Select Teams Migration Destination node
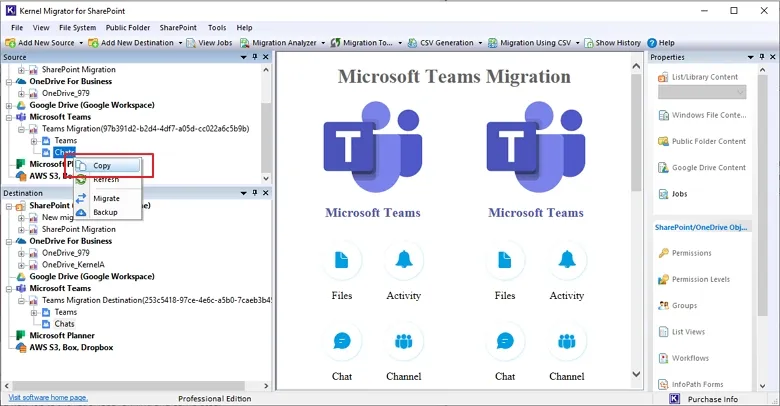This screenshot has height=406, width=780. point(156,300)
